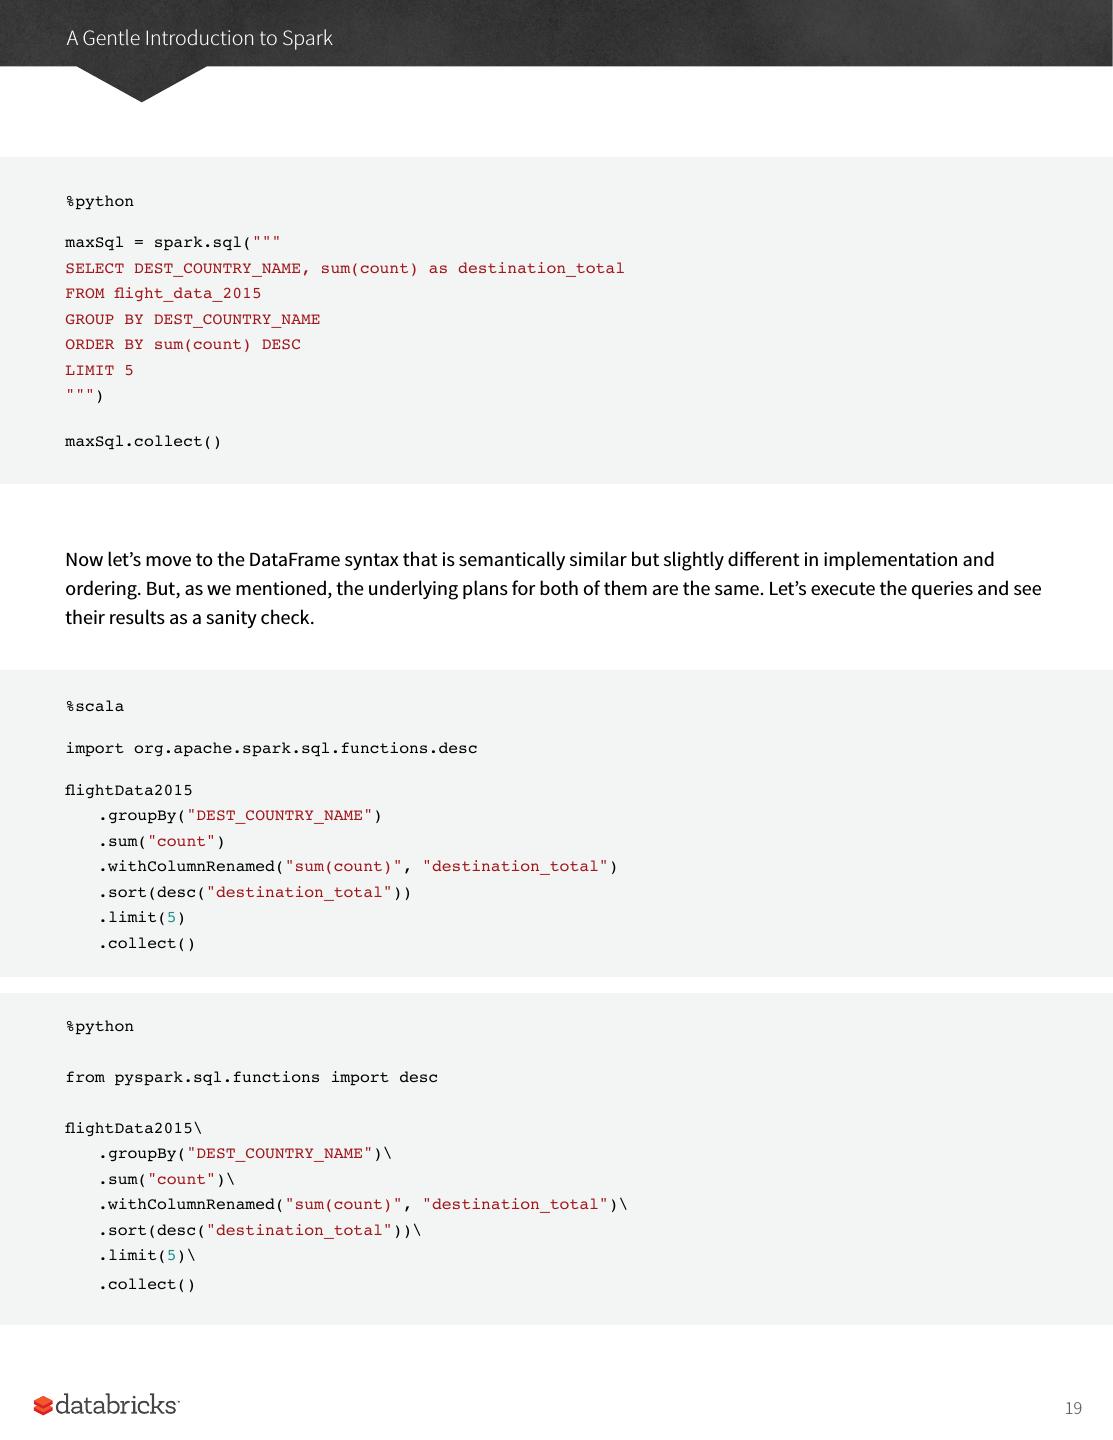Click the Scala .withColumnRenamed line
1113x1440 pixels.
click(357, 867)
